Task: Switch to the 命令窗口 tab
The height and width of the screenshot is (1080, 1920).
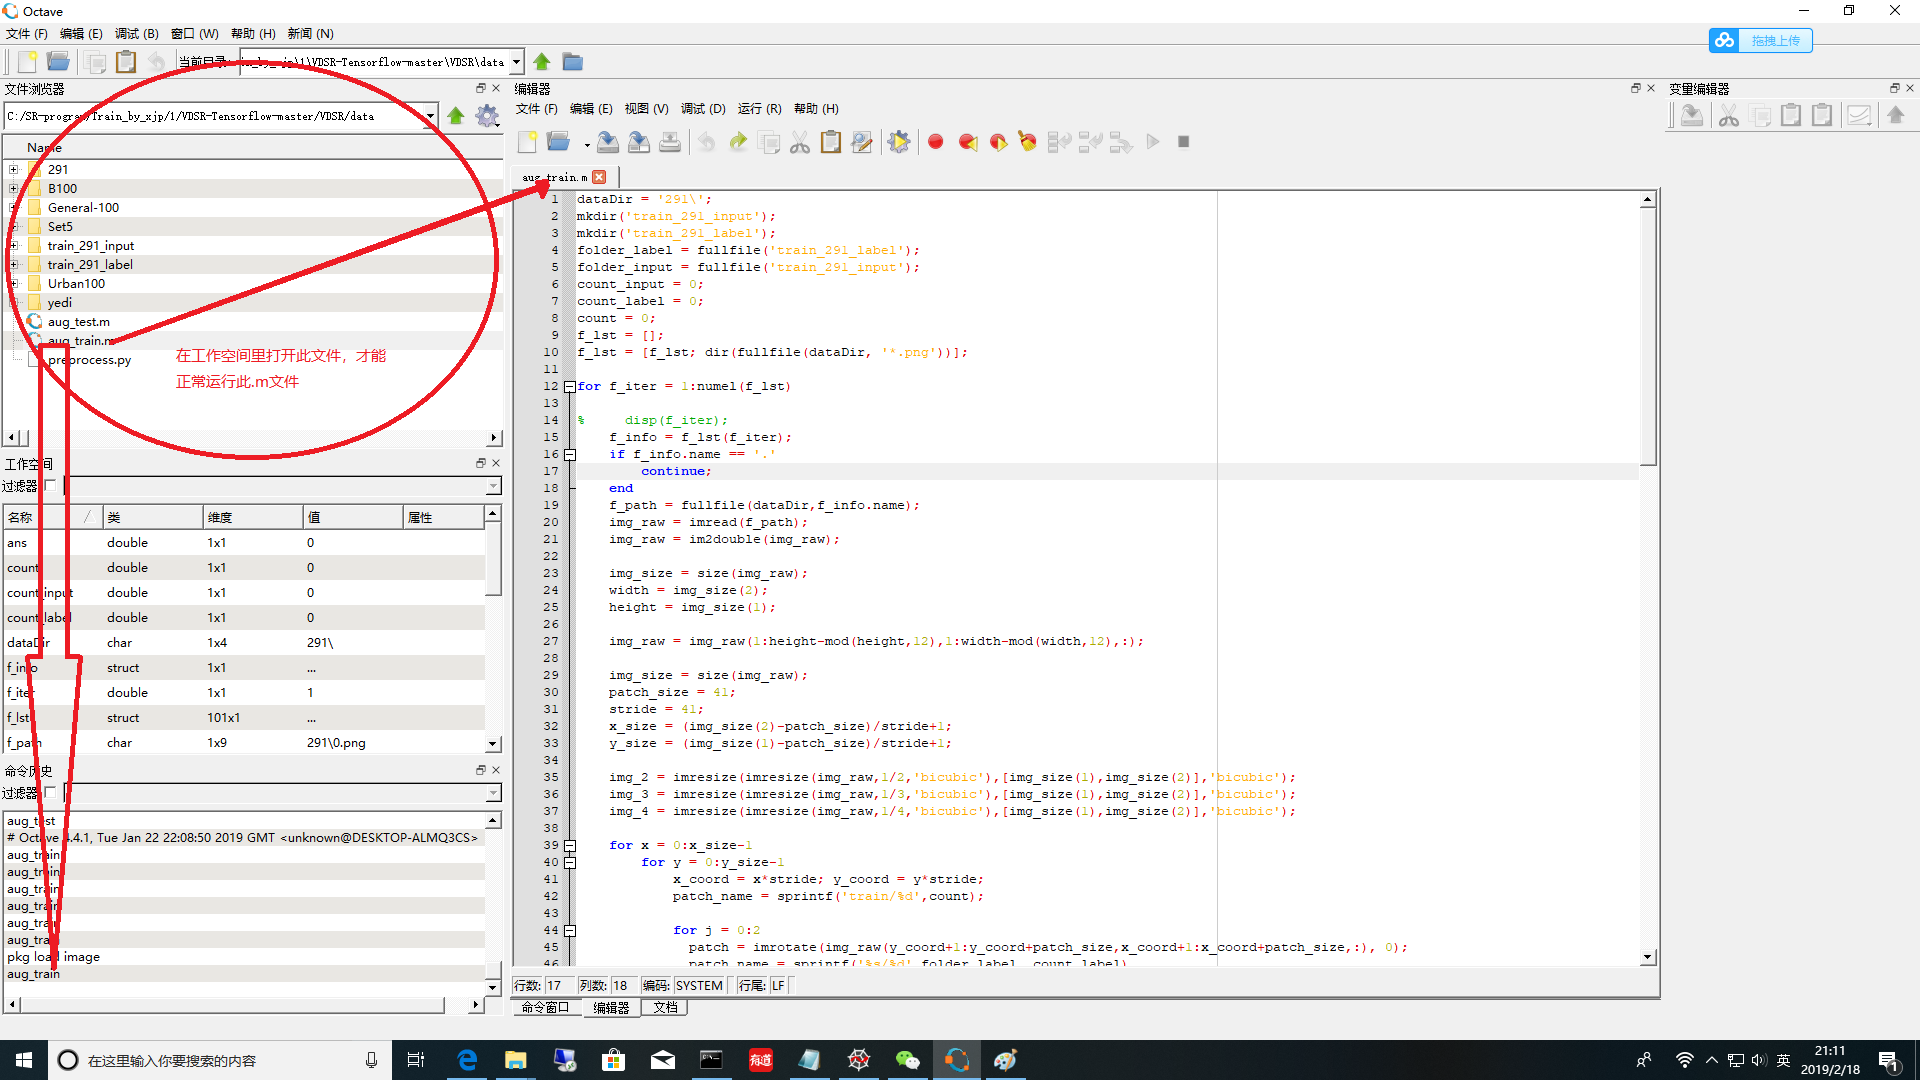Action: click(545, 1008)
